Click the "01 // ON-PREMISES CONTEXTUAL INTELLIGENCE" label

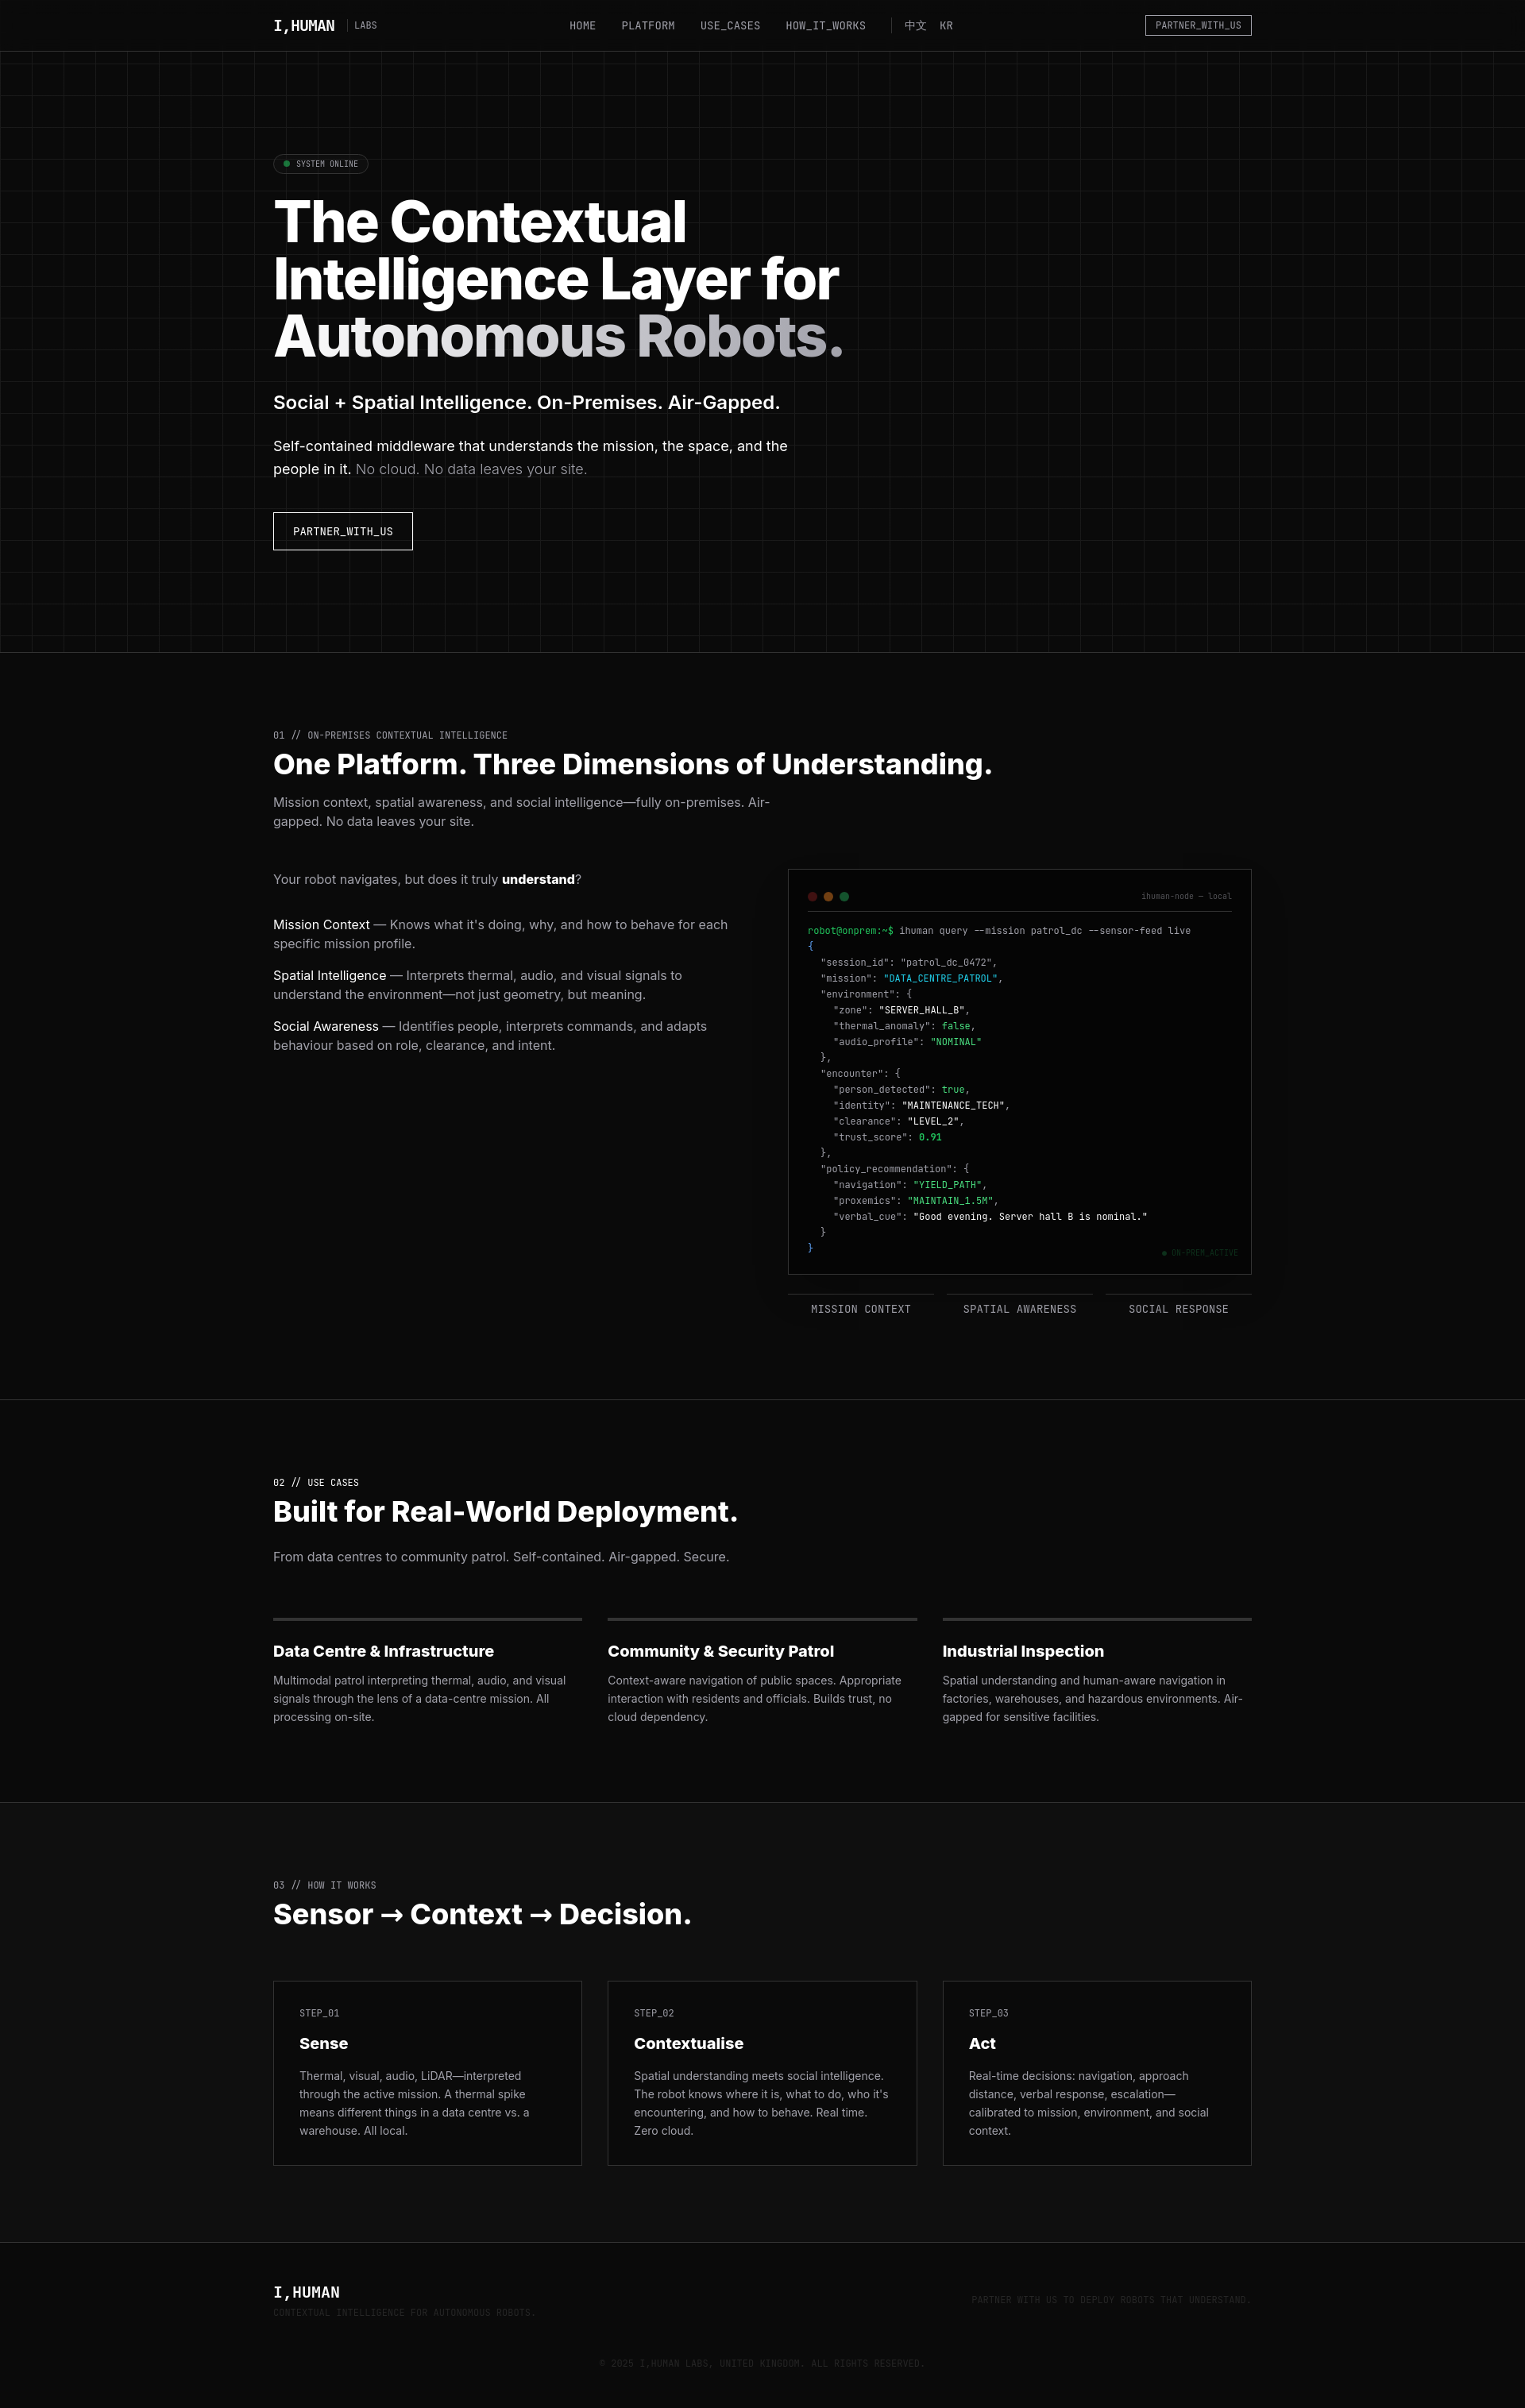[x=390, y=735]
